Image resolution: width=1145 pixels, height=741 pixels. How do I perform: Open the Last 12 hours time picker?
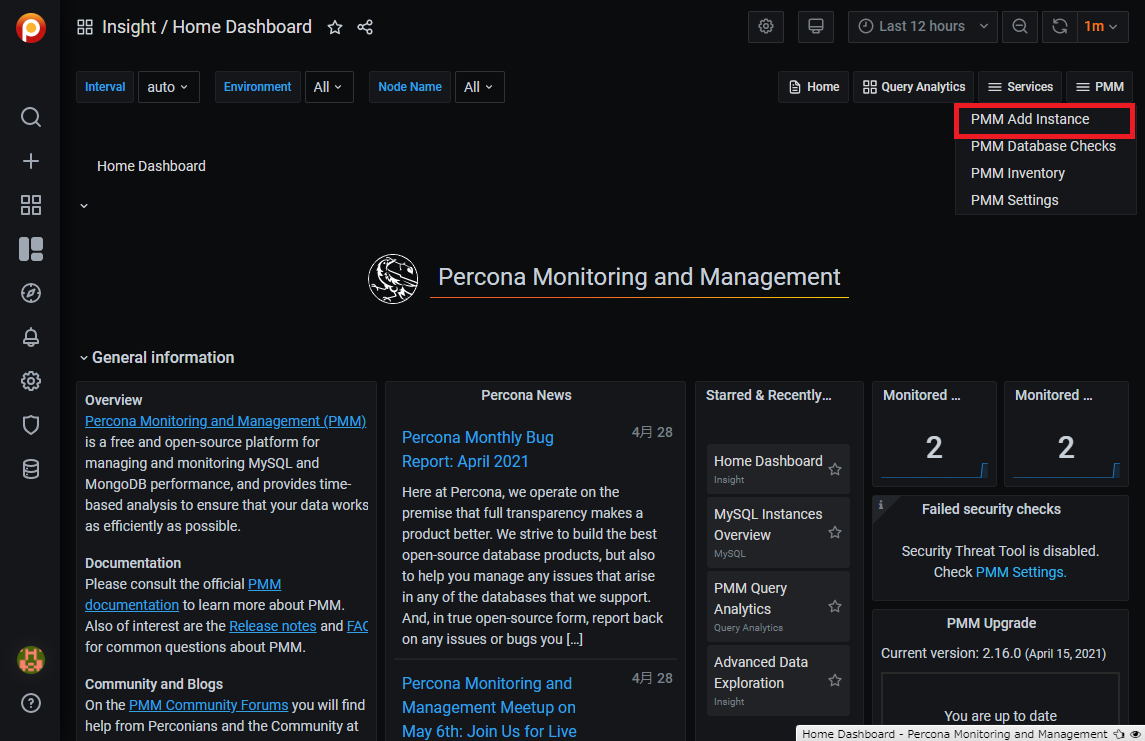tap(923, 26)
